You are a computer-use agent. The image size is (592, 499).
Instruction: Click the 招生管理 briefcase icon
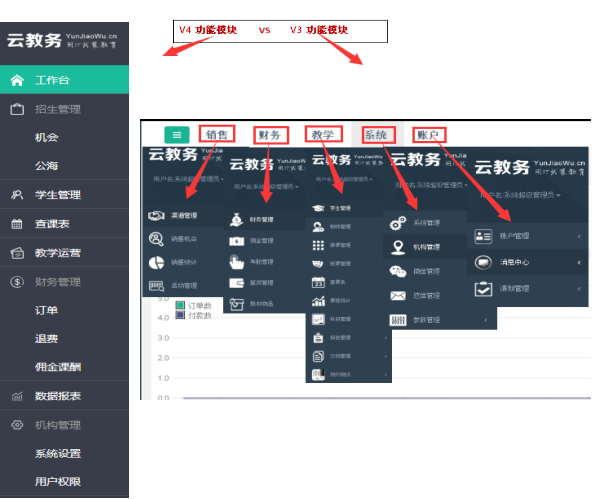(17, 109)
